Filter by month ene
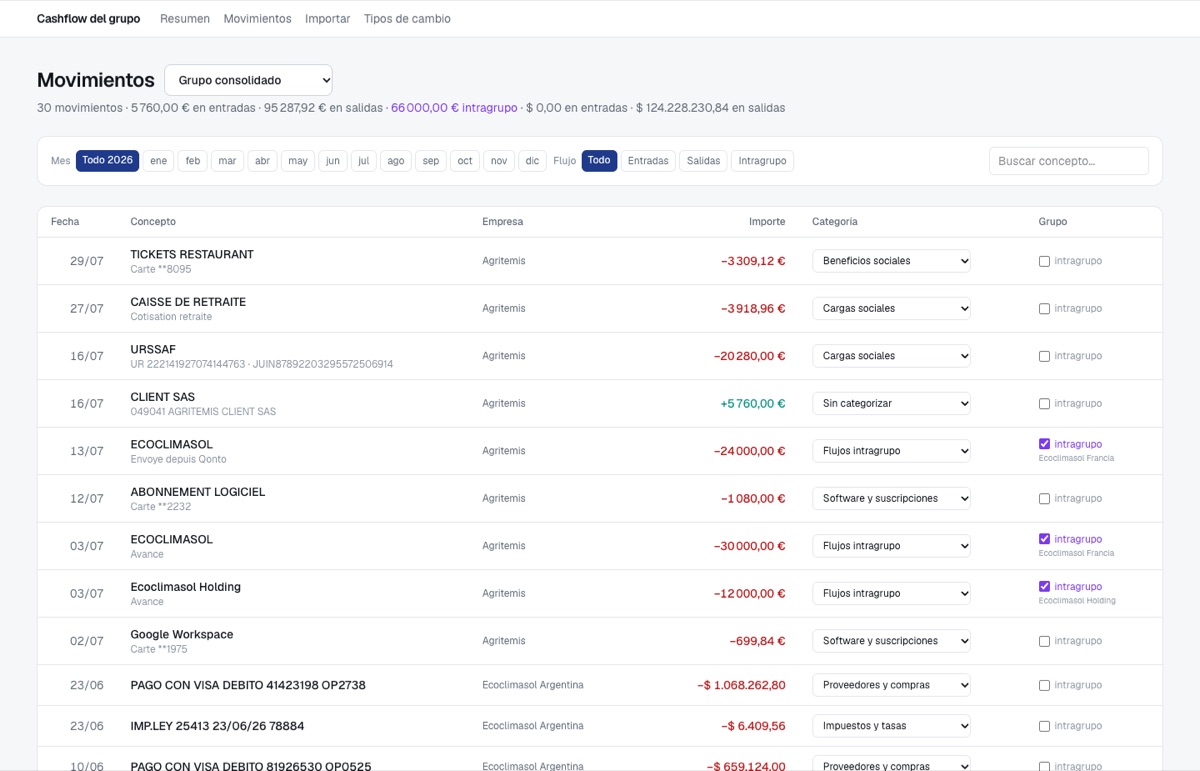1200x771 pixels. click(158, 161)
